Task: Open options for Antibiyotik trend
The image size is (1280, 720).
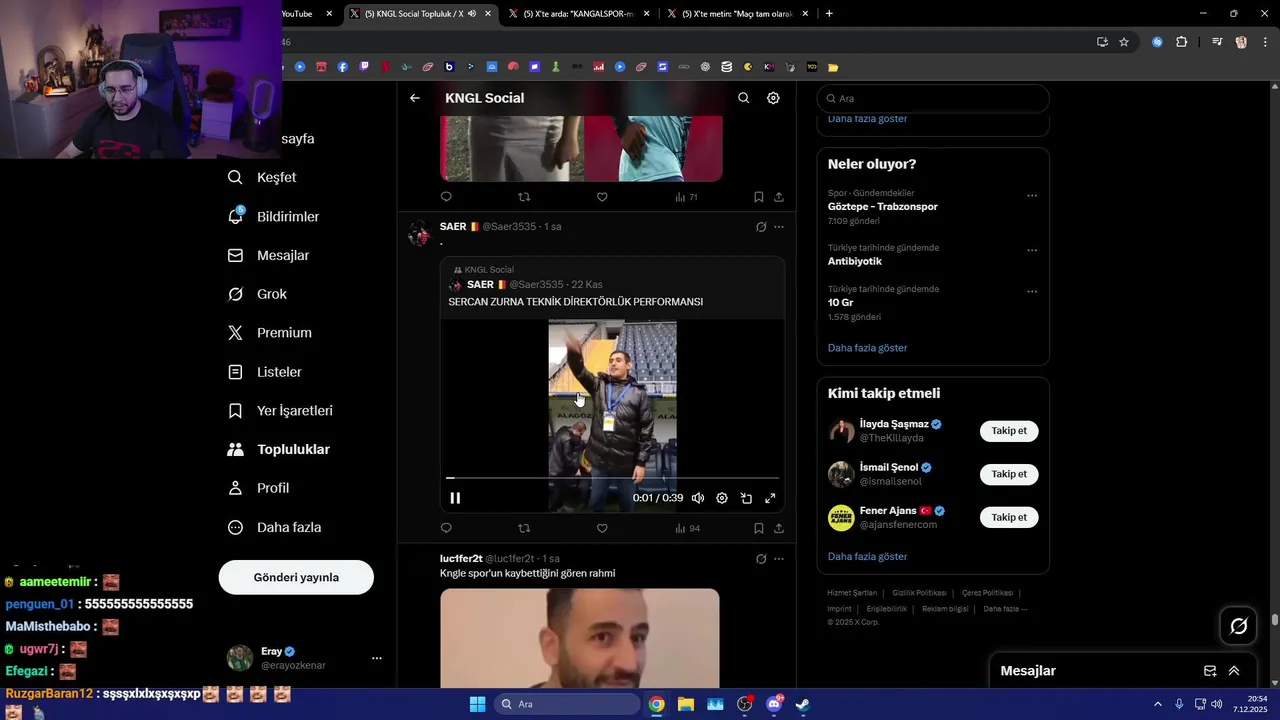Action: 1032,251
